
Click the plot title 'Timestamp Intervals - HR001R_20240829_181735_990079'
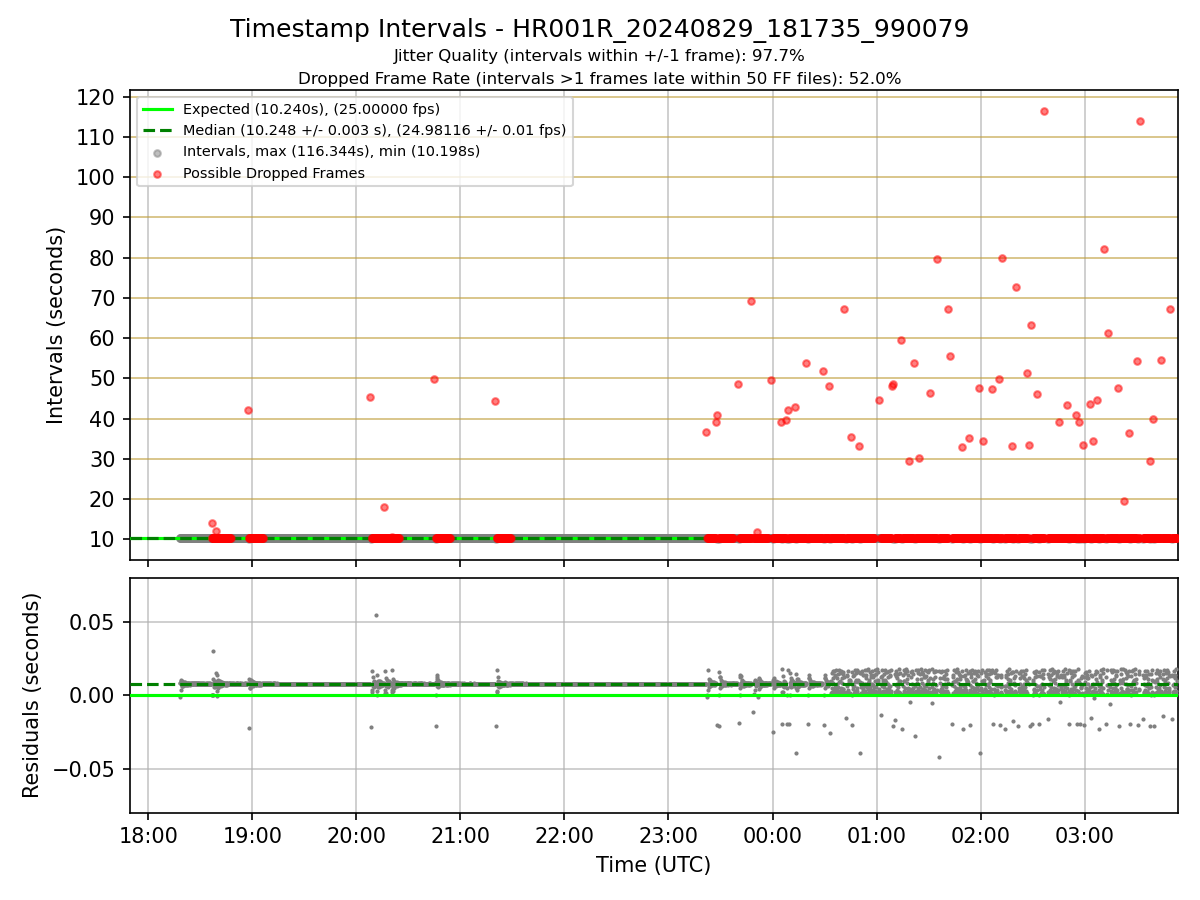pos(599,29)
